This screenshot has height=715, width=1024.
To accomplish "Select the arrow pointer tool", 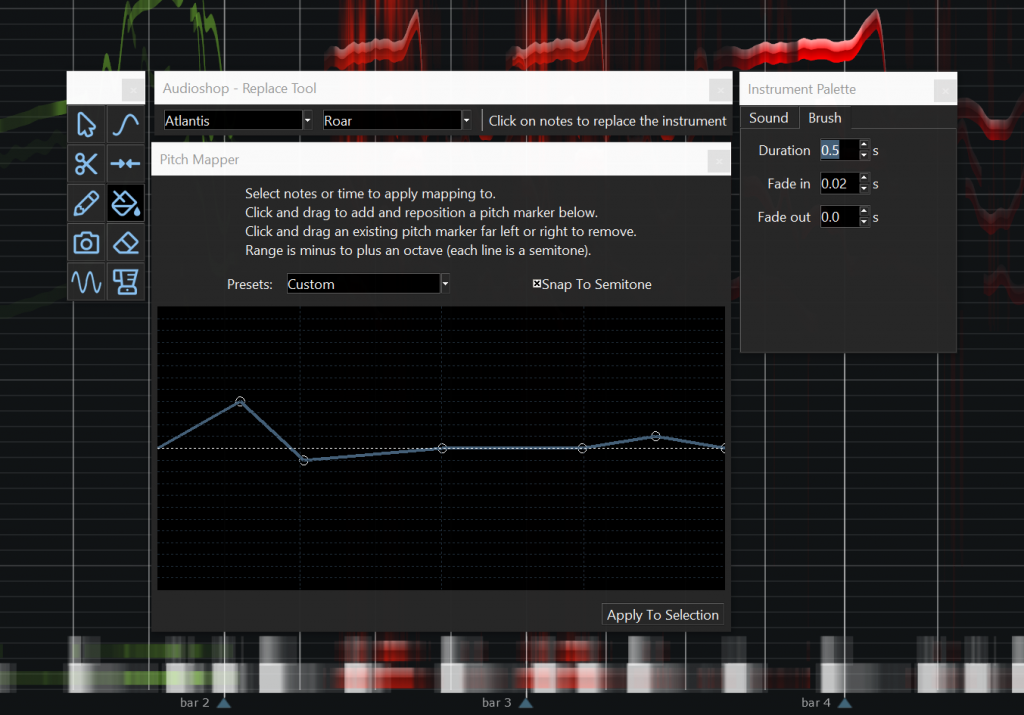I will click(87, 125).
